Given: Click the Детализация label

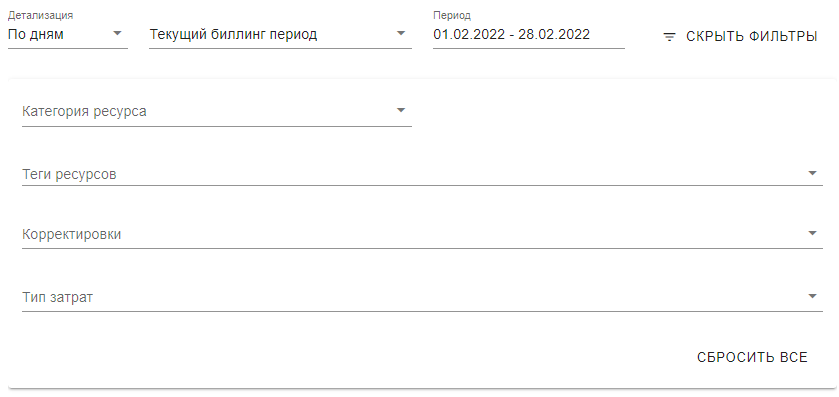Looking at the screenshot, I should 41,15.
